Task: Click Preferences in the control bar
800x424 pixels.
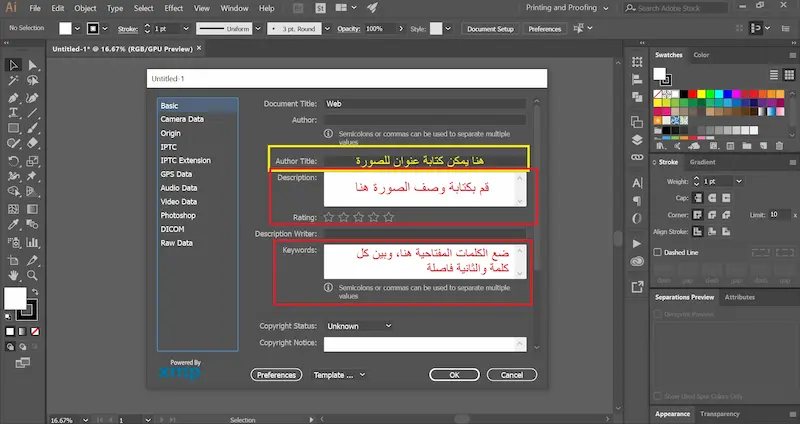Action: pos(544,29)
